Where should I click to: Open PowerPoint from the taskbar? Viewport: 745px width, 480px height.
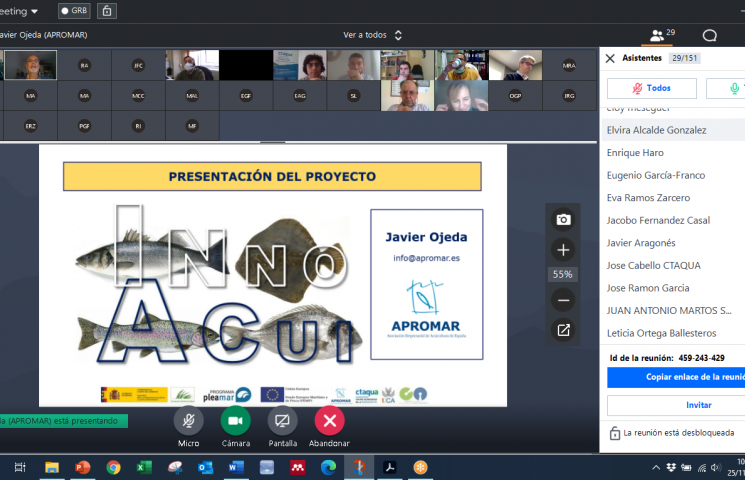(x=83, y=468)
